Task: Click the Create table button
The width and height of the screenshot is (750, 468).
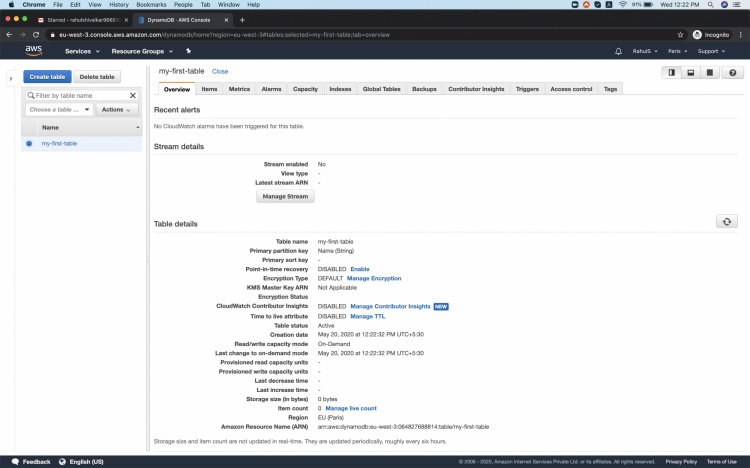Action: pos(48,77)
